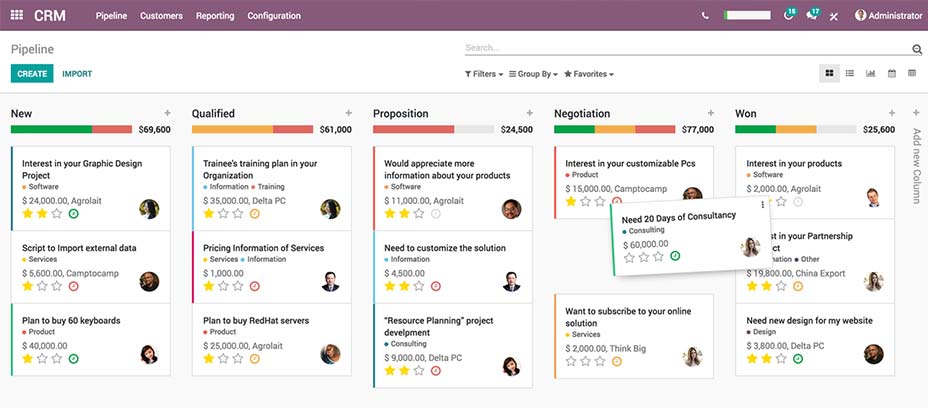Click the $69,600 total in New column
This screenshot has height=408, width=928.
pos(154,130)
